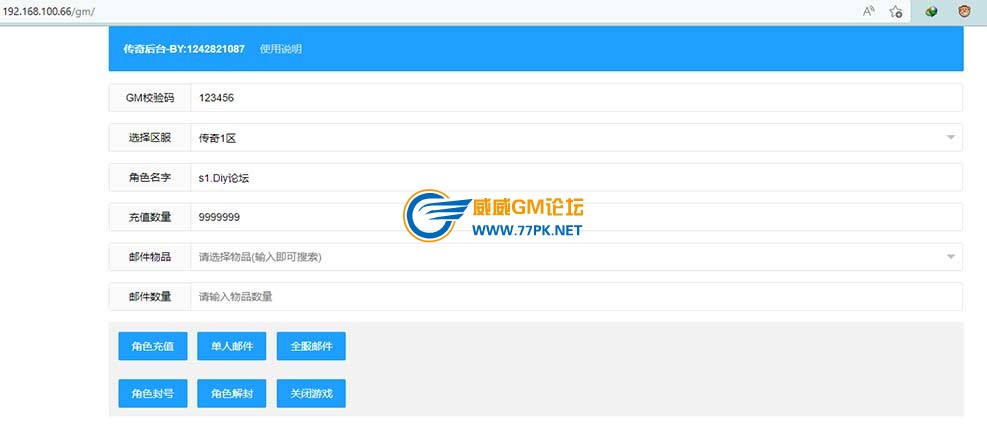987x431 pixels.
Task: Click the Read Aloud icon in address bar
Action: [x=868, y=12]
